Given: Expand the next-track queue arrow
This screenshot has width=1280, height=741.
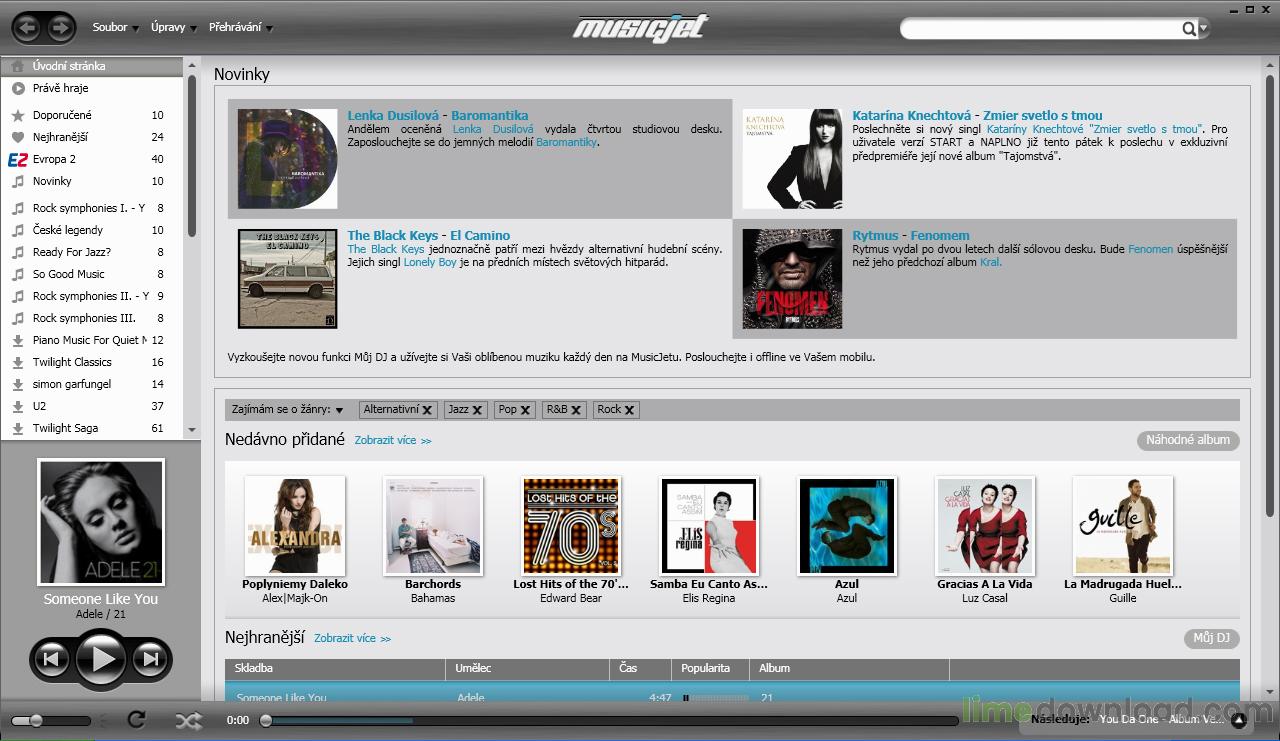Looking at the screenshot, I should [1239, 720].
